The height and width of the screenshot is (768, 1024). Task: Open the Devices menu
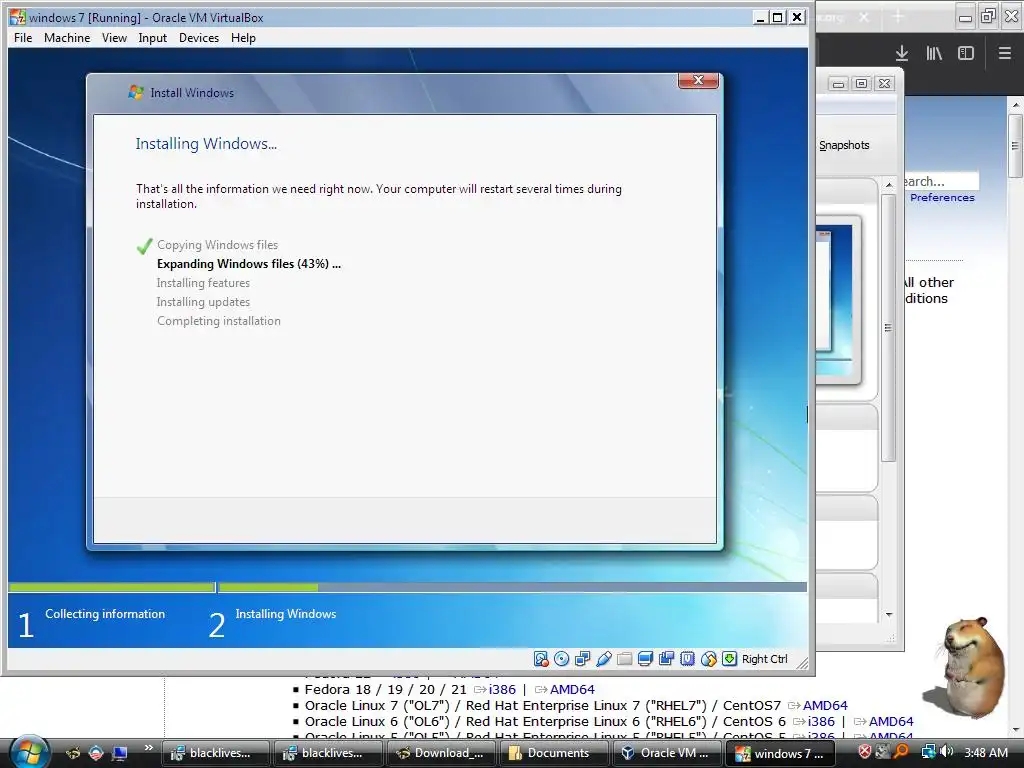point(199,38)
